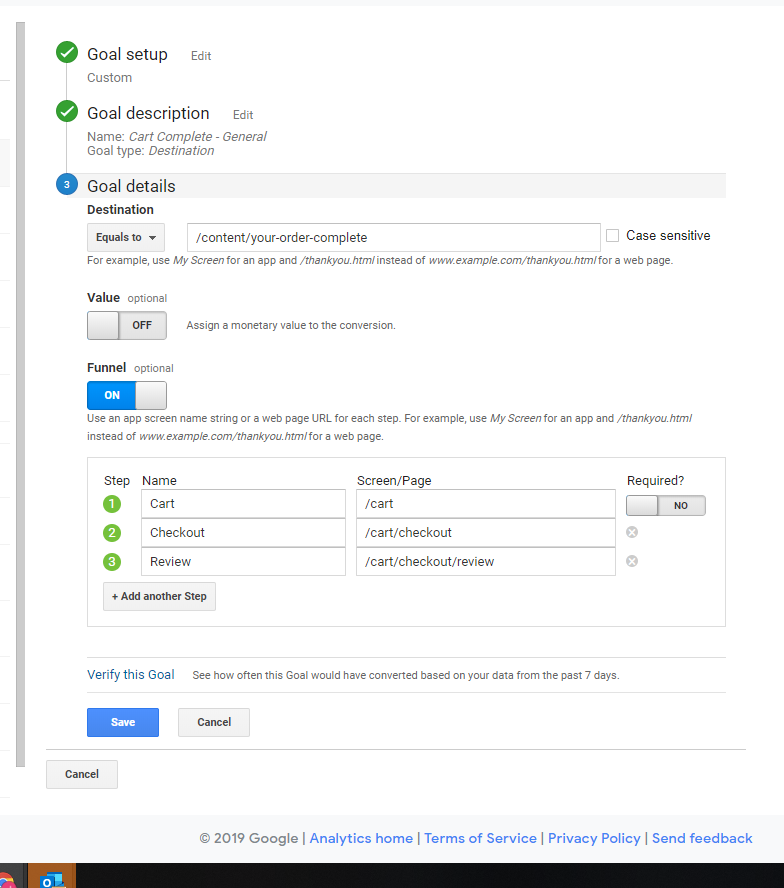Enable the Case sensitive checkbox
This screenshot has height=888, width=784.
tap(613, 236)
